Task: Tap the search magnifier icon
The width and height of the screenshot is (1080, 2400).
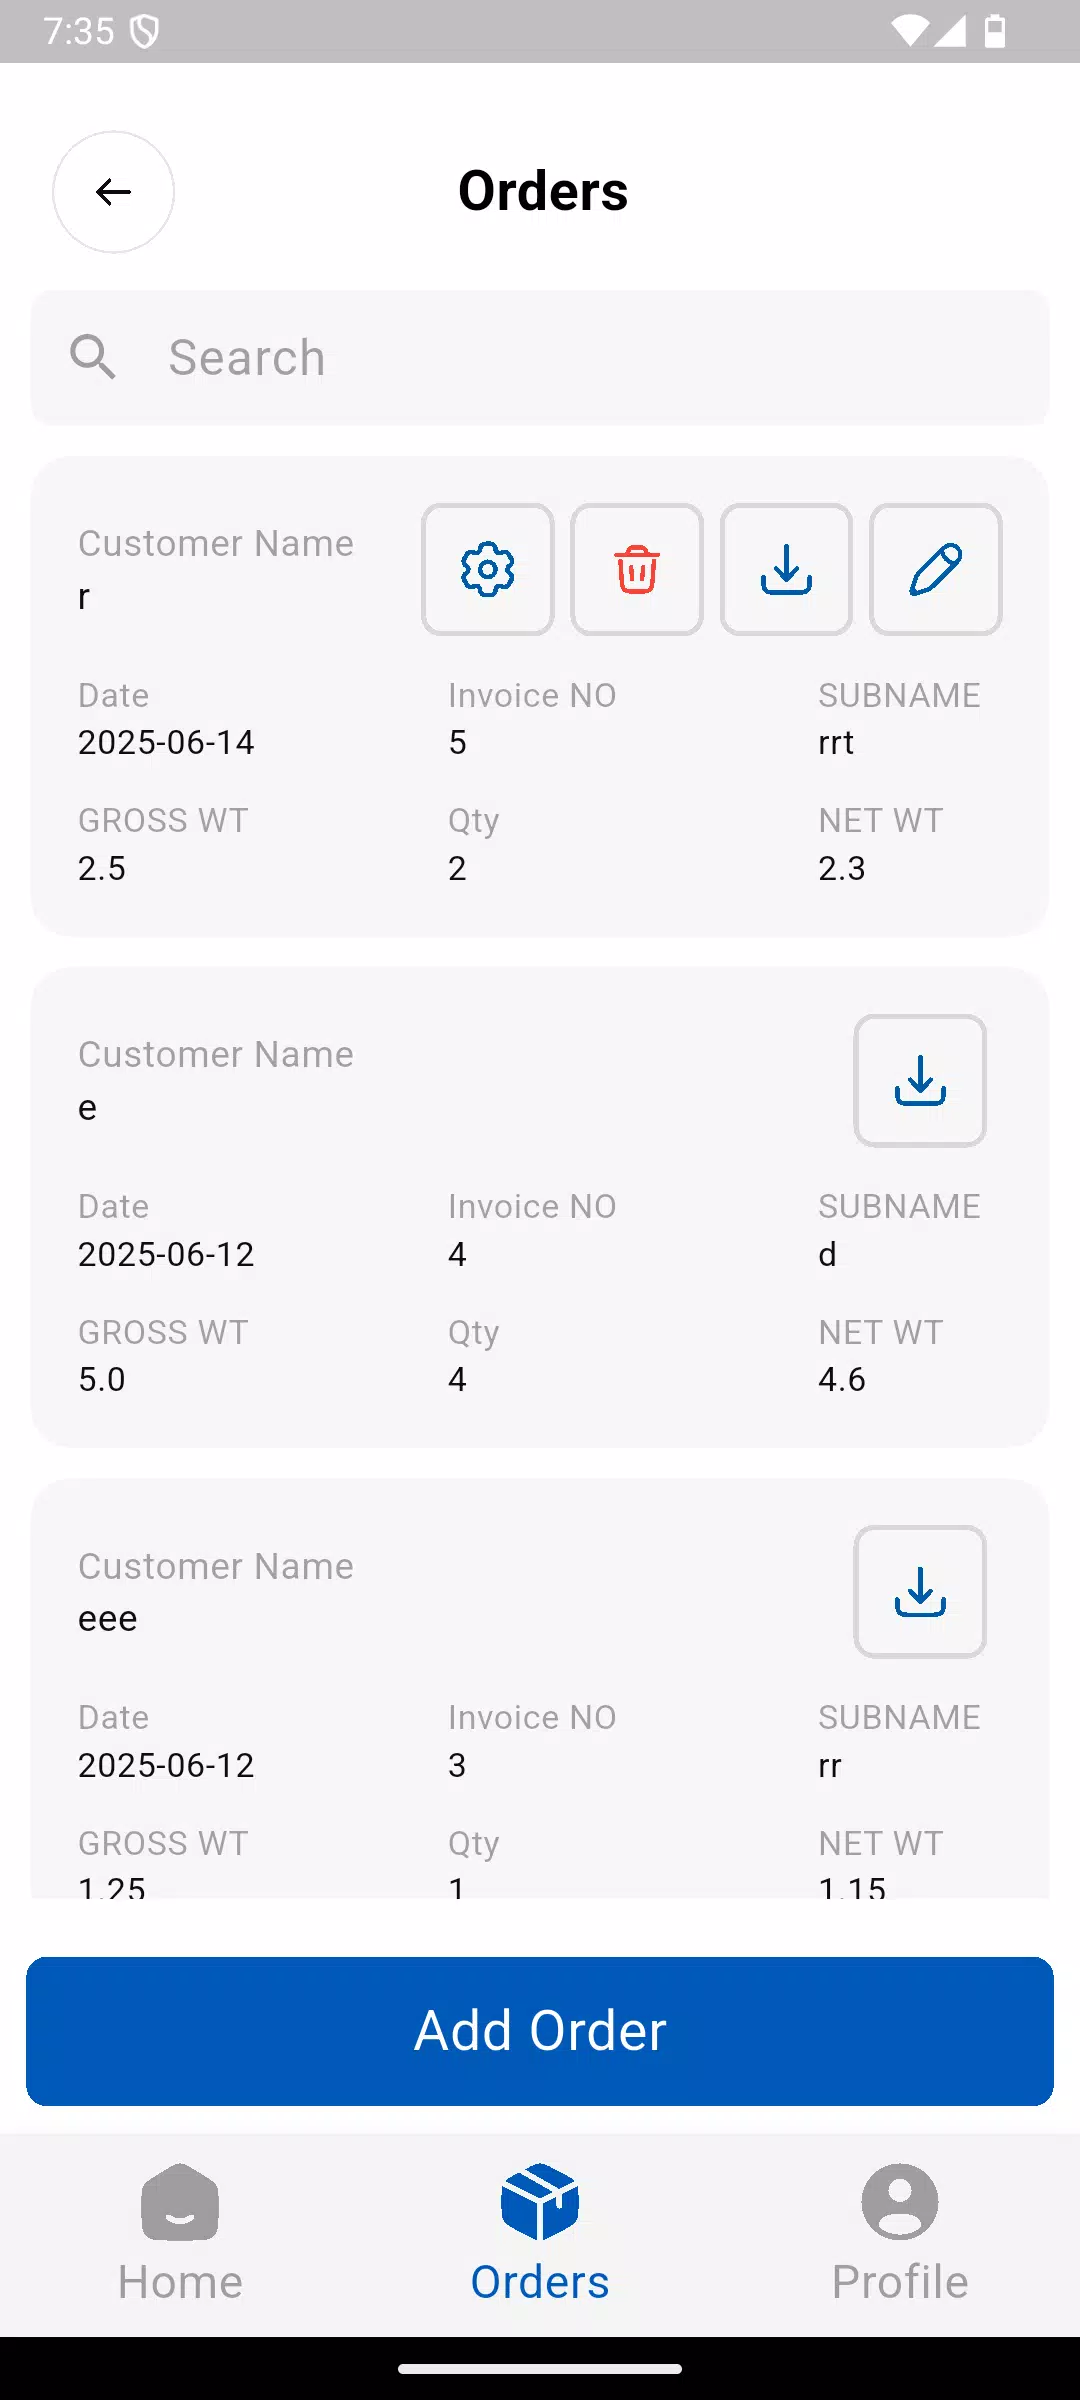Action: (93, 358)
